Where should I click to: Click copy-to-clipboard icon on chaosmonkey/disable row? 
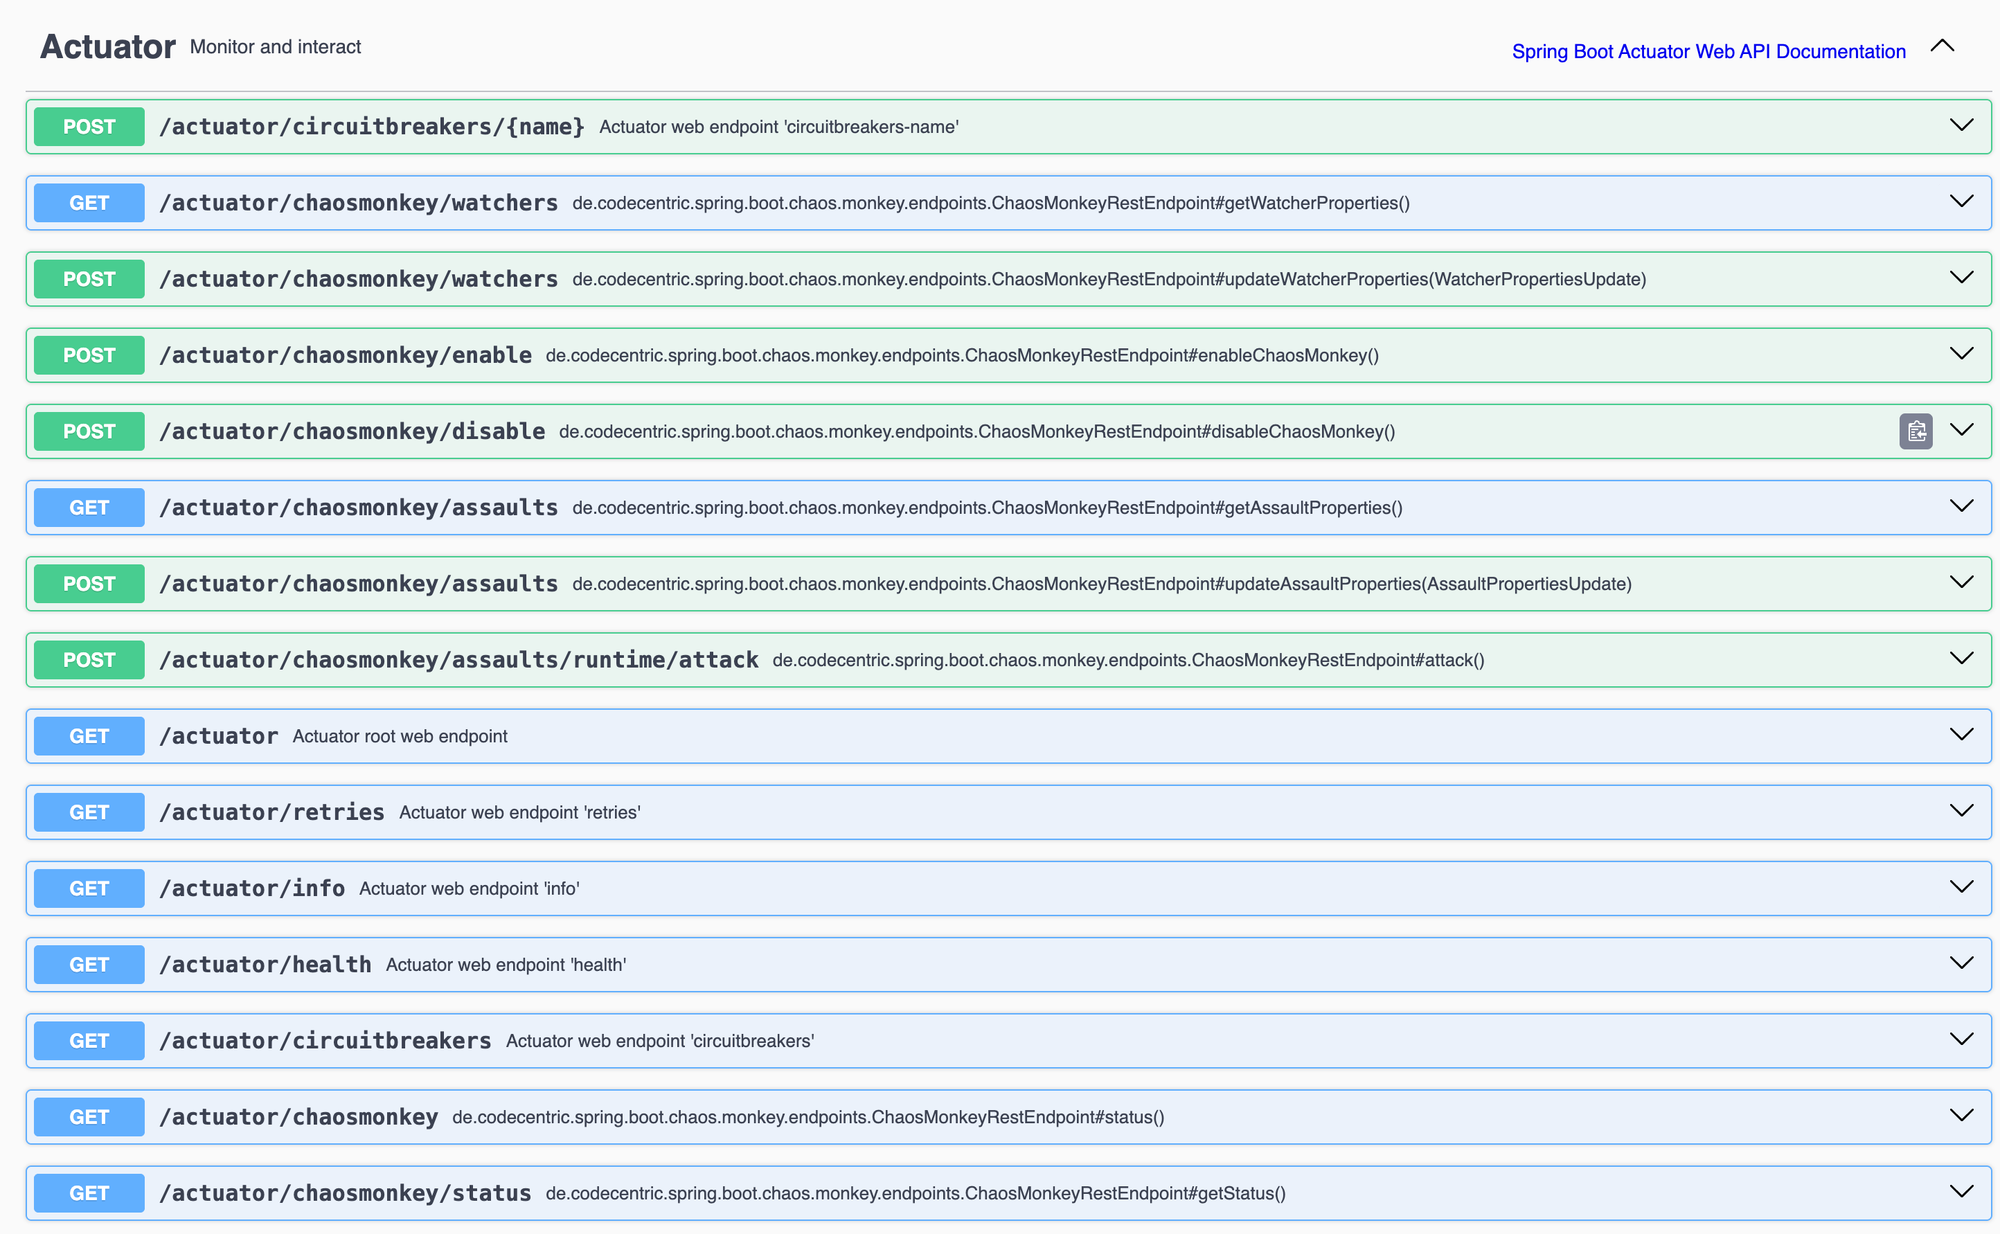1915,431
